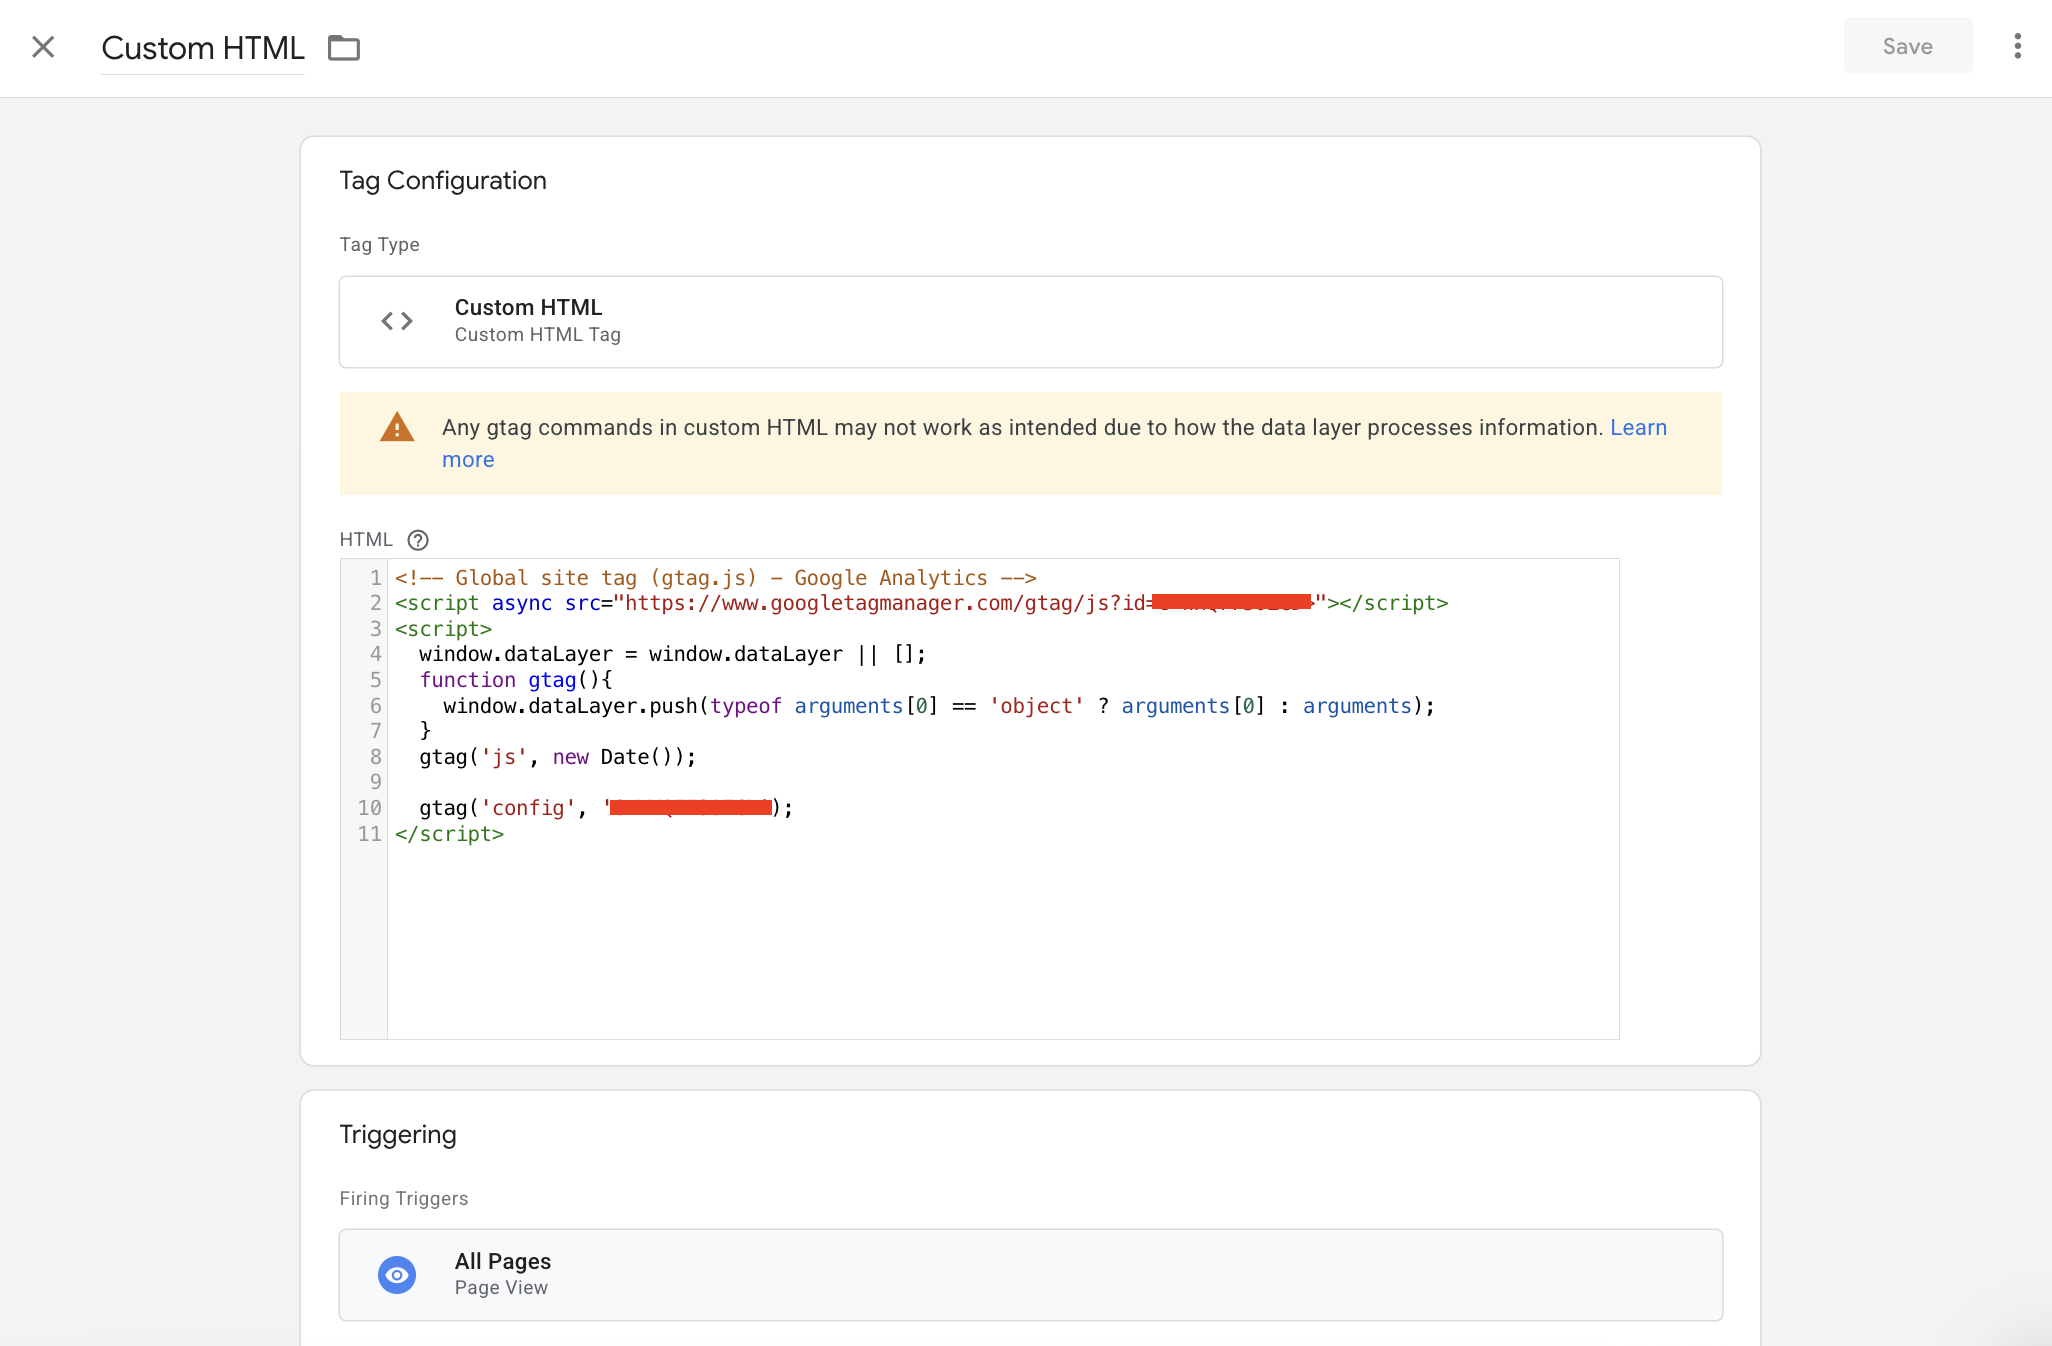Click the gtag('js', new Date()) code line
Viewport: 2052px width, 1346px height.
pyautogui.click(x=557, y=757)
